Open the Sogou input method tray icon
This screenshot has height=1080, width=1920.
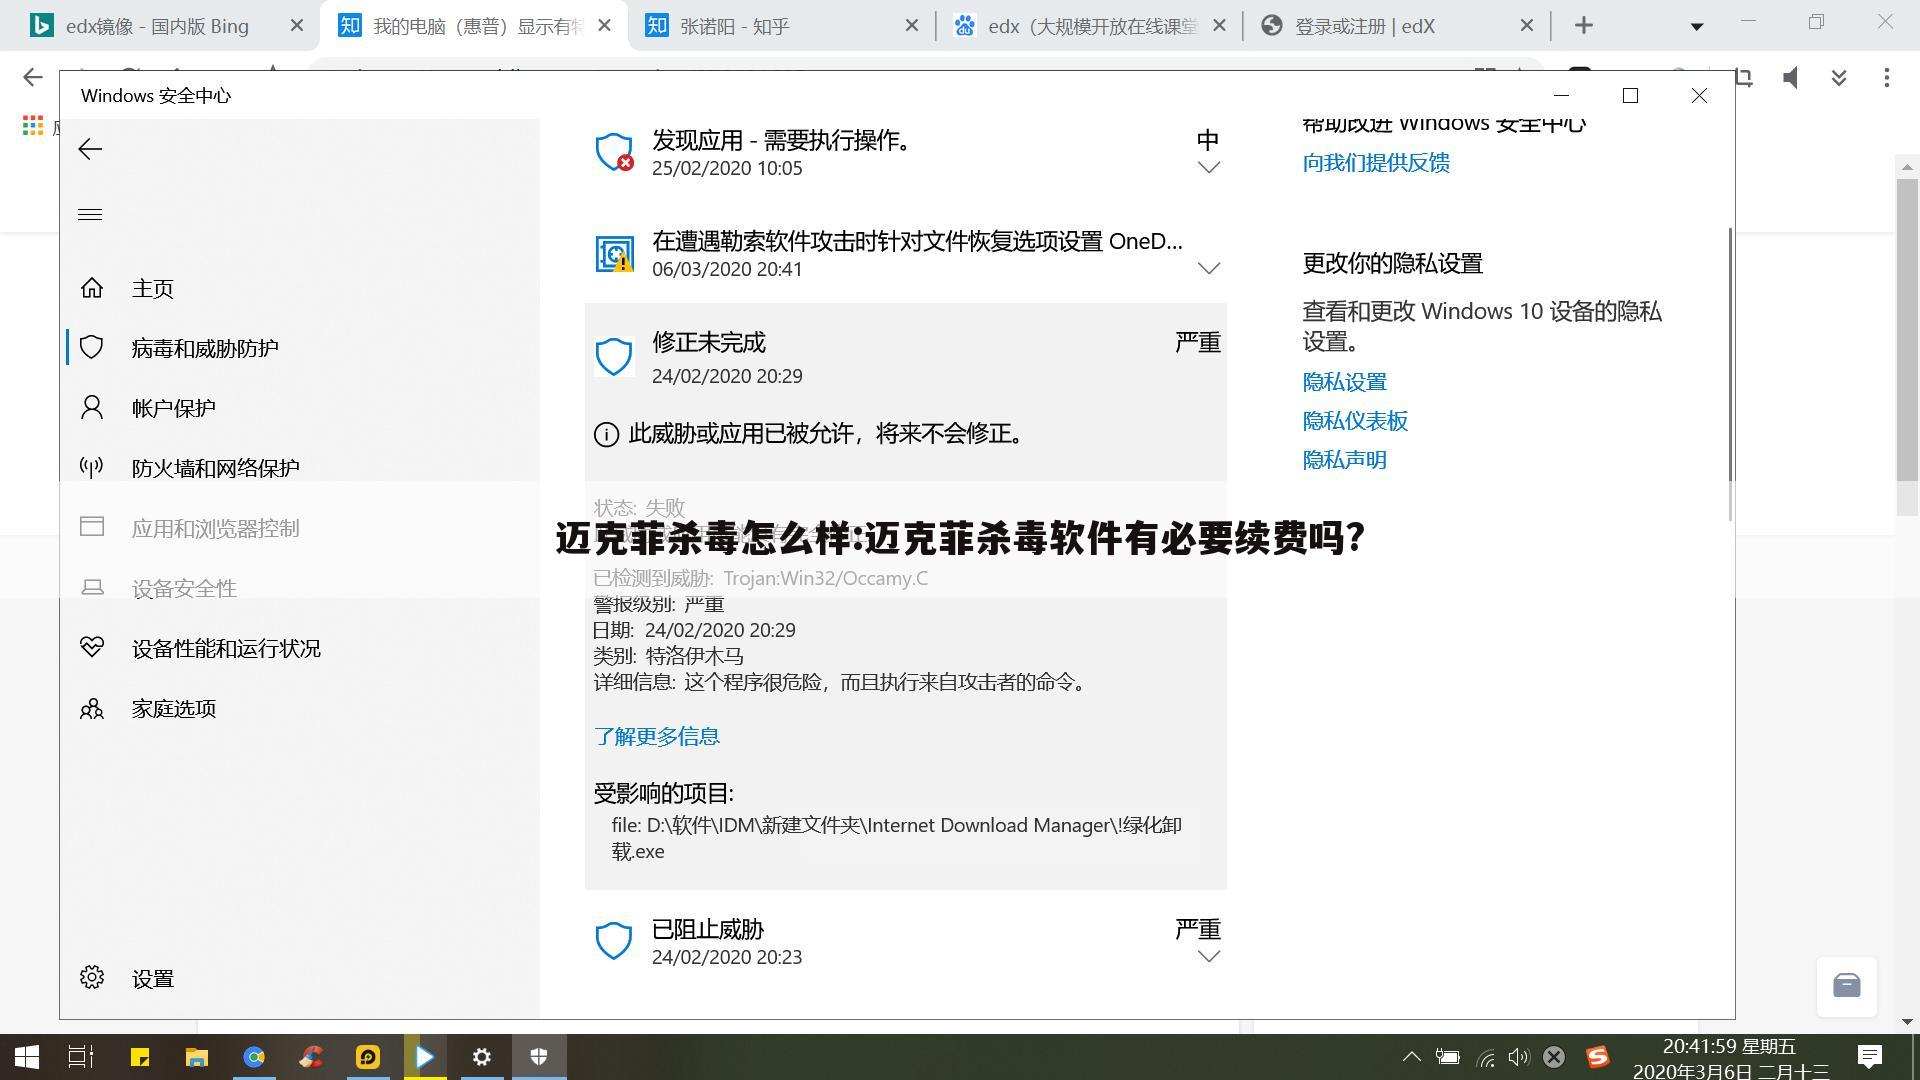pyautogui.click(x=1598, y=1057)
